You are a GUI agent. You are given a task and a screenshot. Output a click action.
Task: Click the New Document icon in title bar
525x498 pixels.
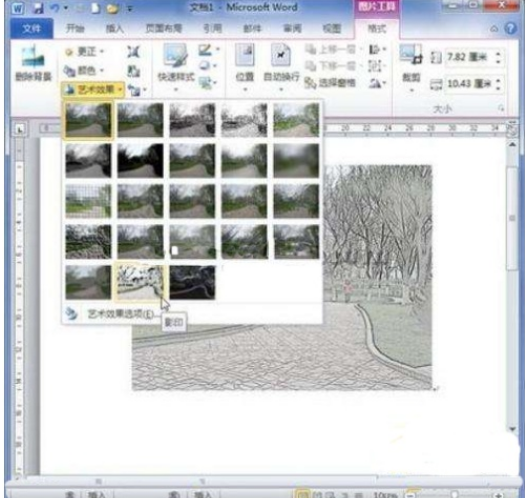click(95, 8)
